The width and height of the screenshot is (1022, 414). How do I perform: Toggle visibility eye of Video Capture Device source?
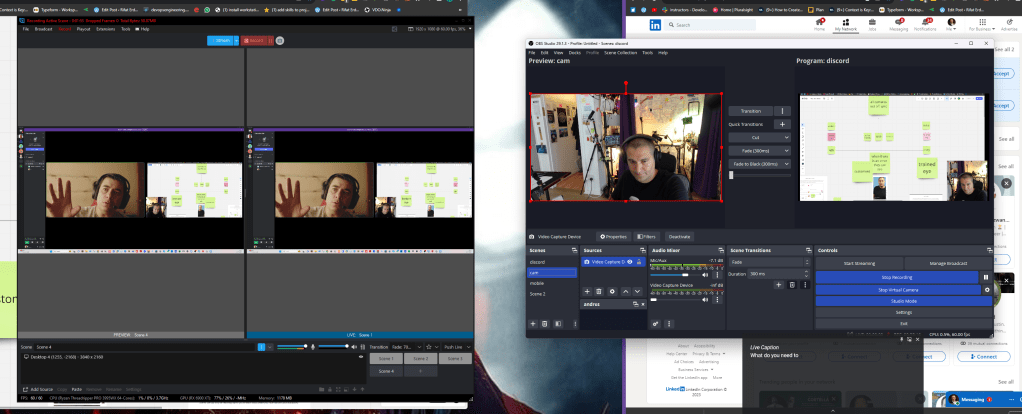point(630,262)
